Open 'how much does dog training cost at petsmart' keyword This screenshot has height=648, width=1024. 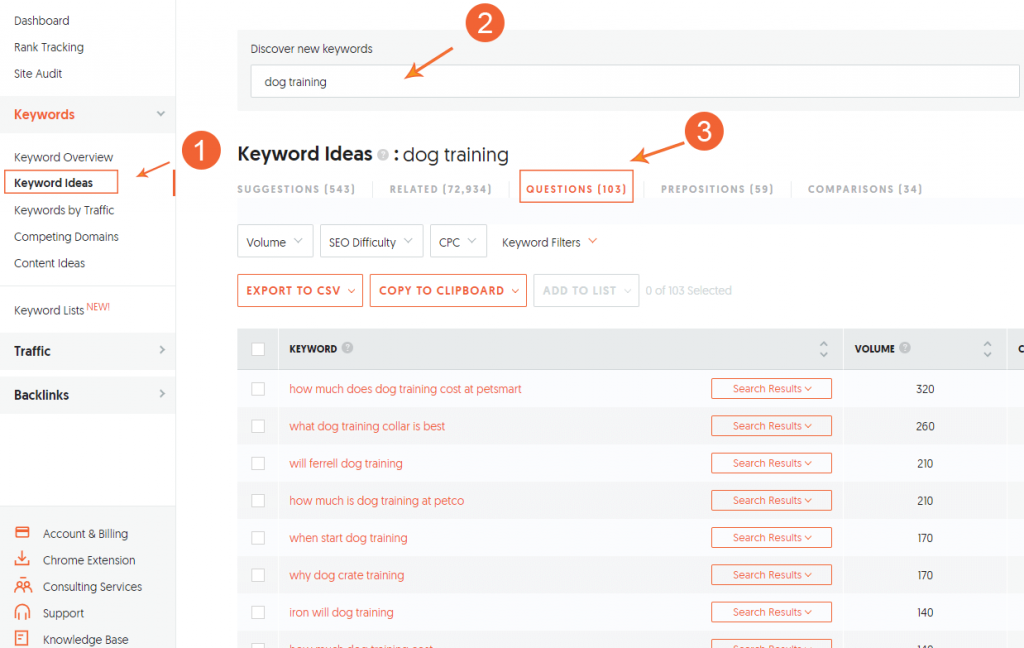click(405, 389)
